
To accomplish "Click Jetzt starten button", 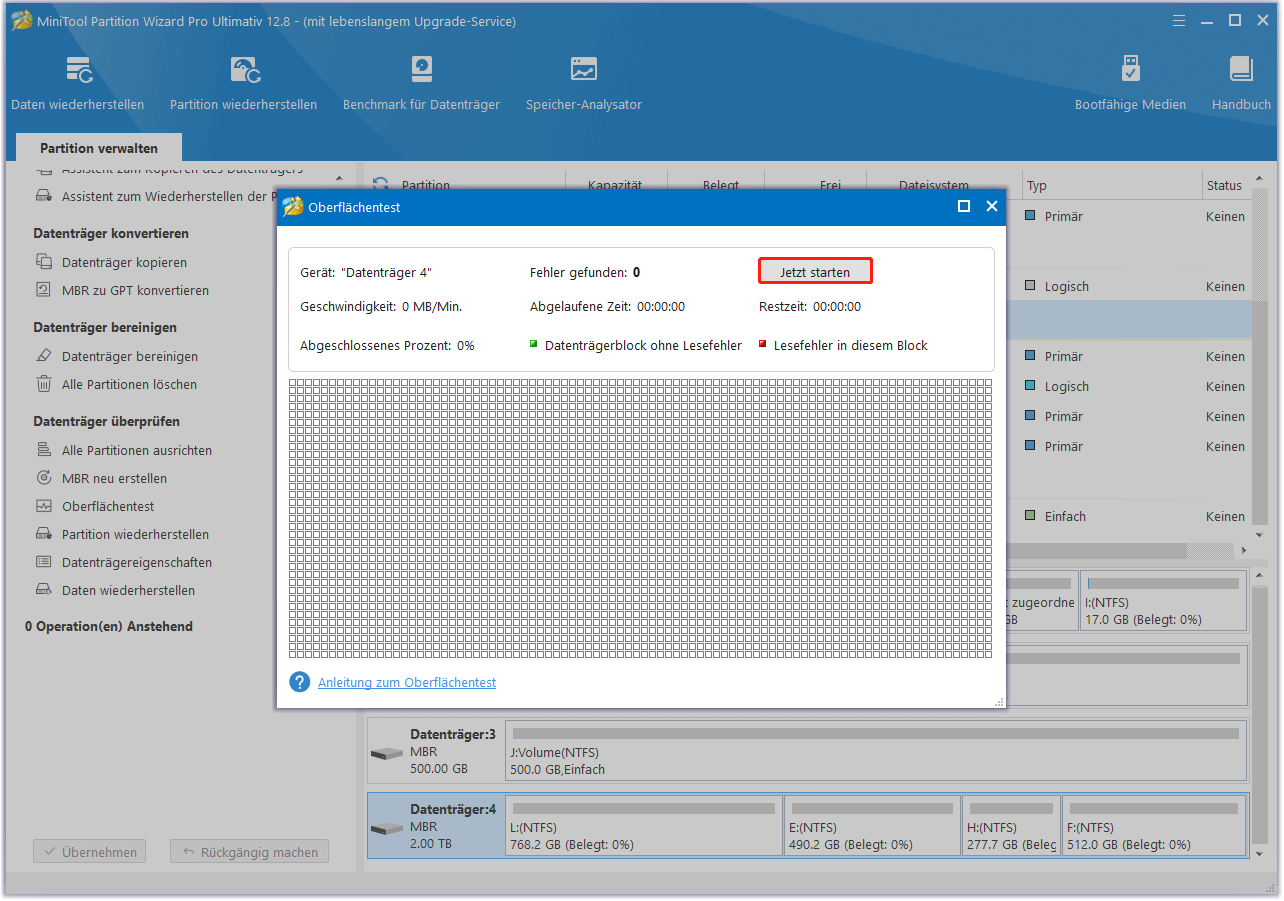I will pos(815,272).
